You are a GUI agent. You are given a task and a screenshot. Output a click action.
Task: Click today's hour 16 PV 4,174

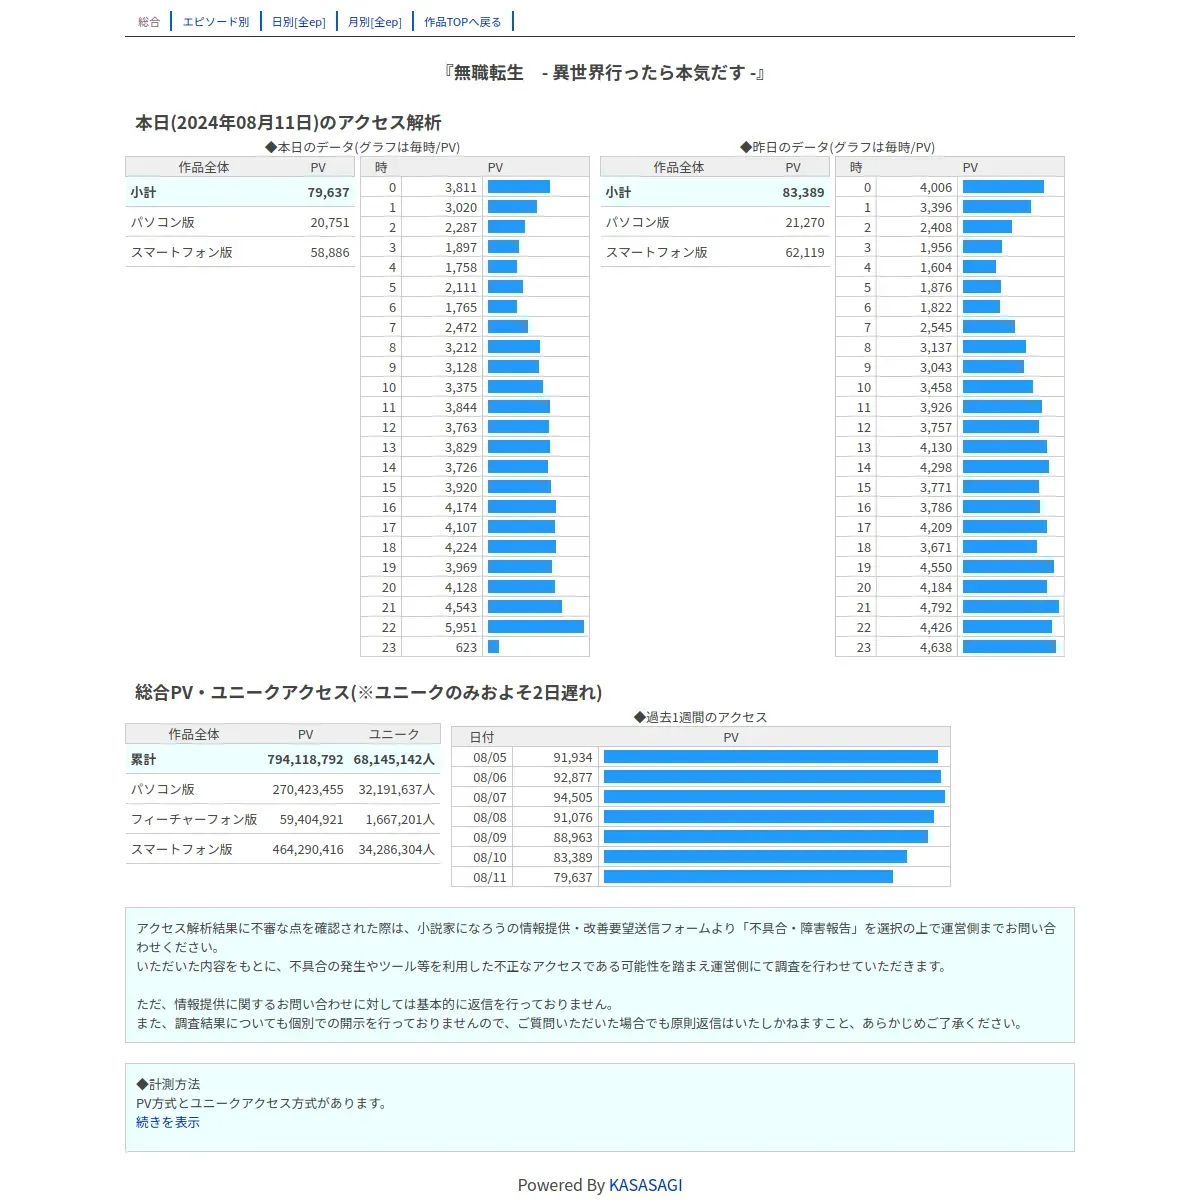coord(461,508)
